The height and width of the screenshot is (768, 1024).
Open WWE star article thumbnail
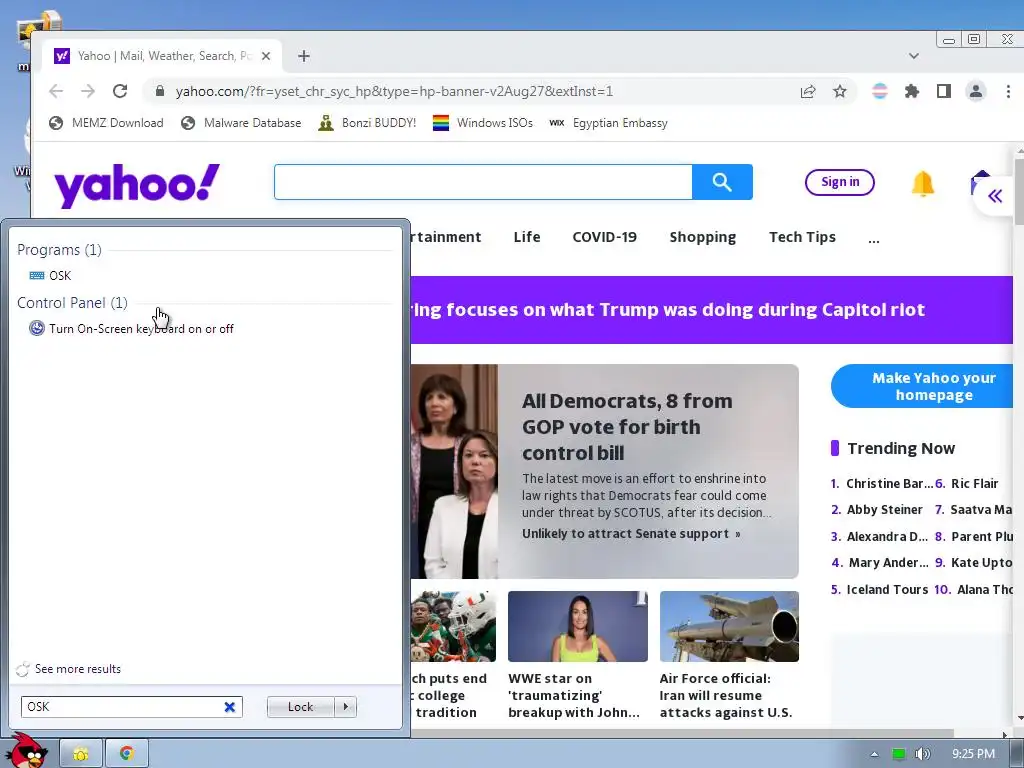pos(578,626)
